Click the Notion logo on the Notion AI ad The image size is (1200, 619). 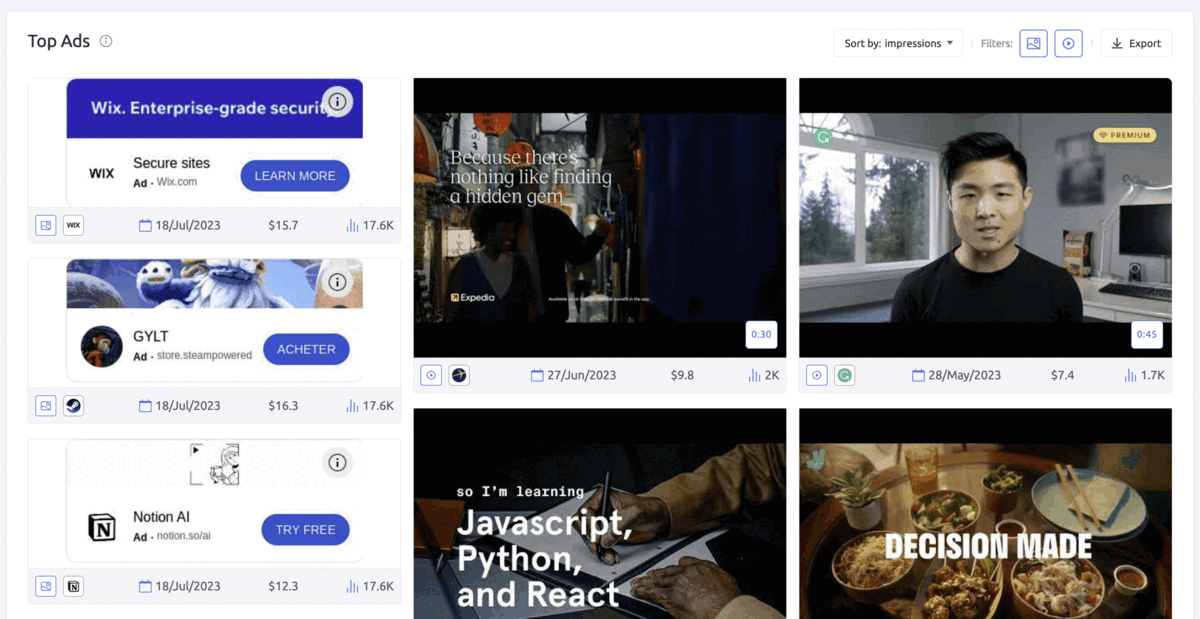point(73,586)
